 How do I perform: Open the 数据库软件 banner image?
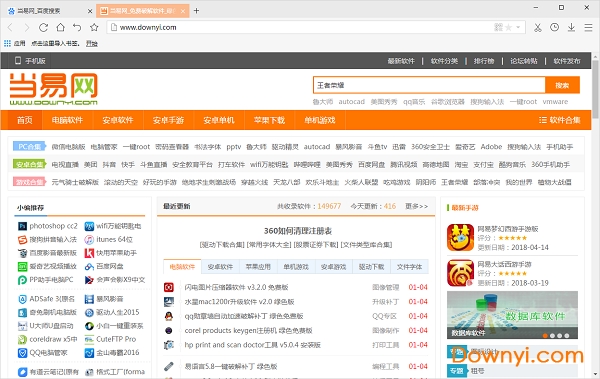[512, 315]
